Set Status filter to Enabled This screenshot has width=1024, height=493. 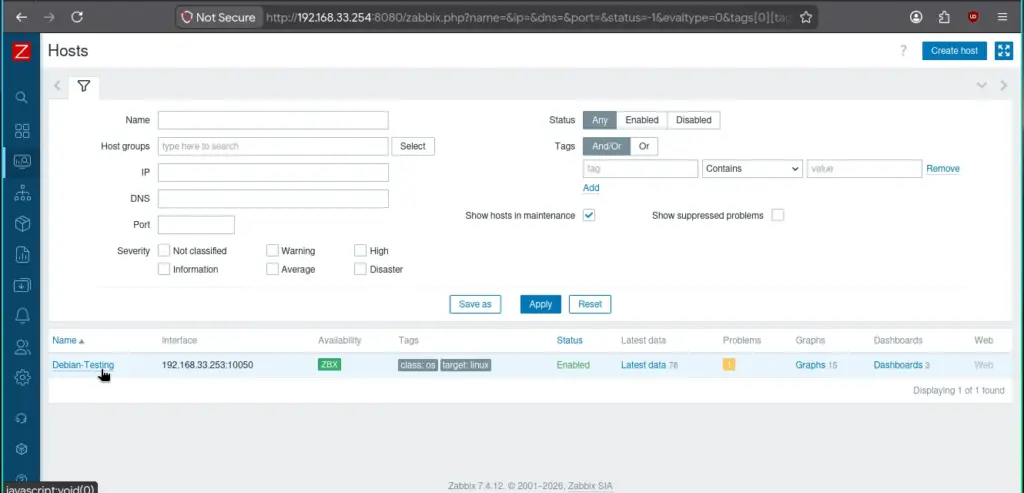[x=642, y=120]
